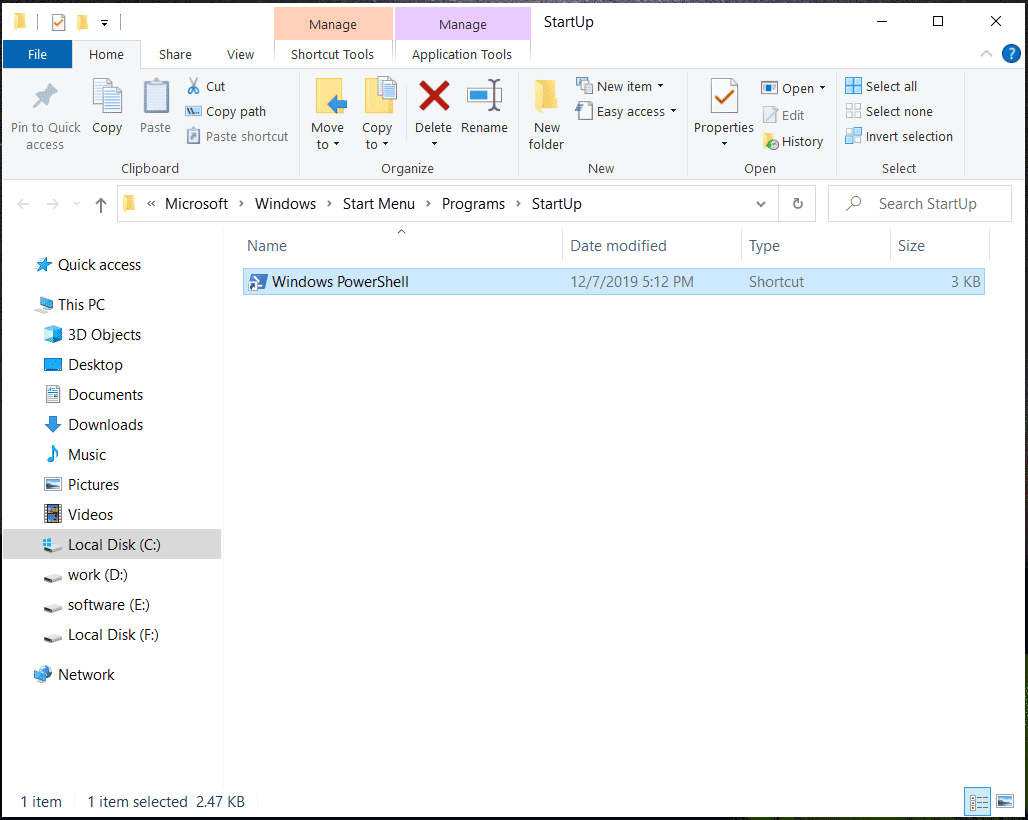
Task: Click the Help question mark icon
Action: click(x=1010, y=54)
